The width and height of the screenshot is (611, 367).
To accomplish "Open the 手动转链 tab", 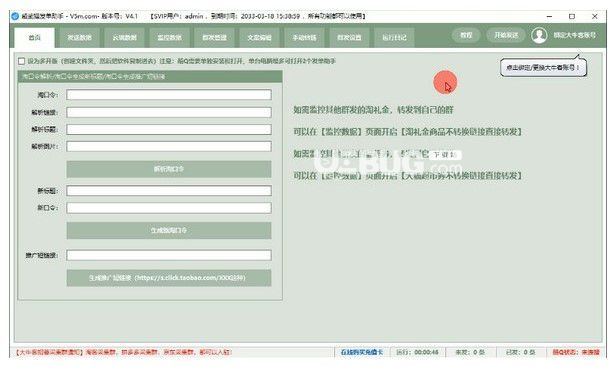I will click(x=304, y=38).
